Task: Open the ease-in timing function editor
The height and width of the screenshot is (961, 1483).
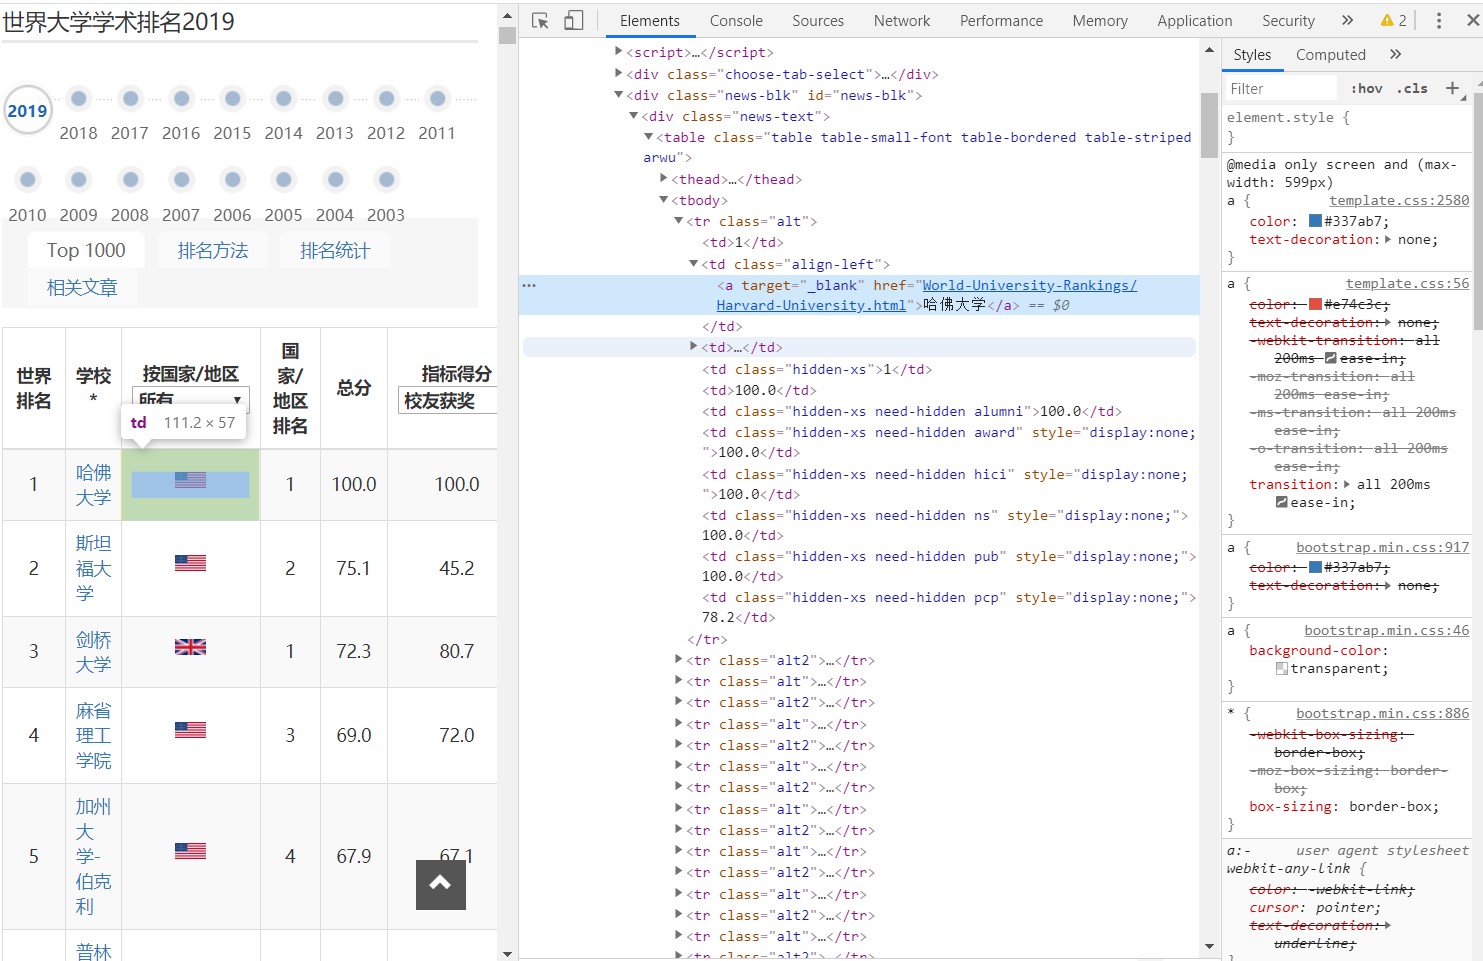Action: [x=1282, y=502]
